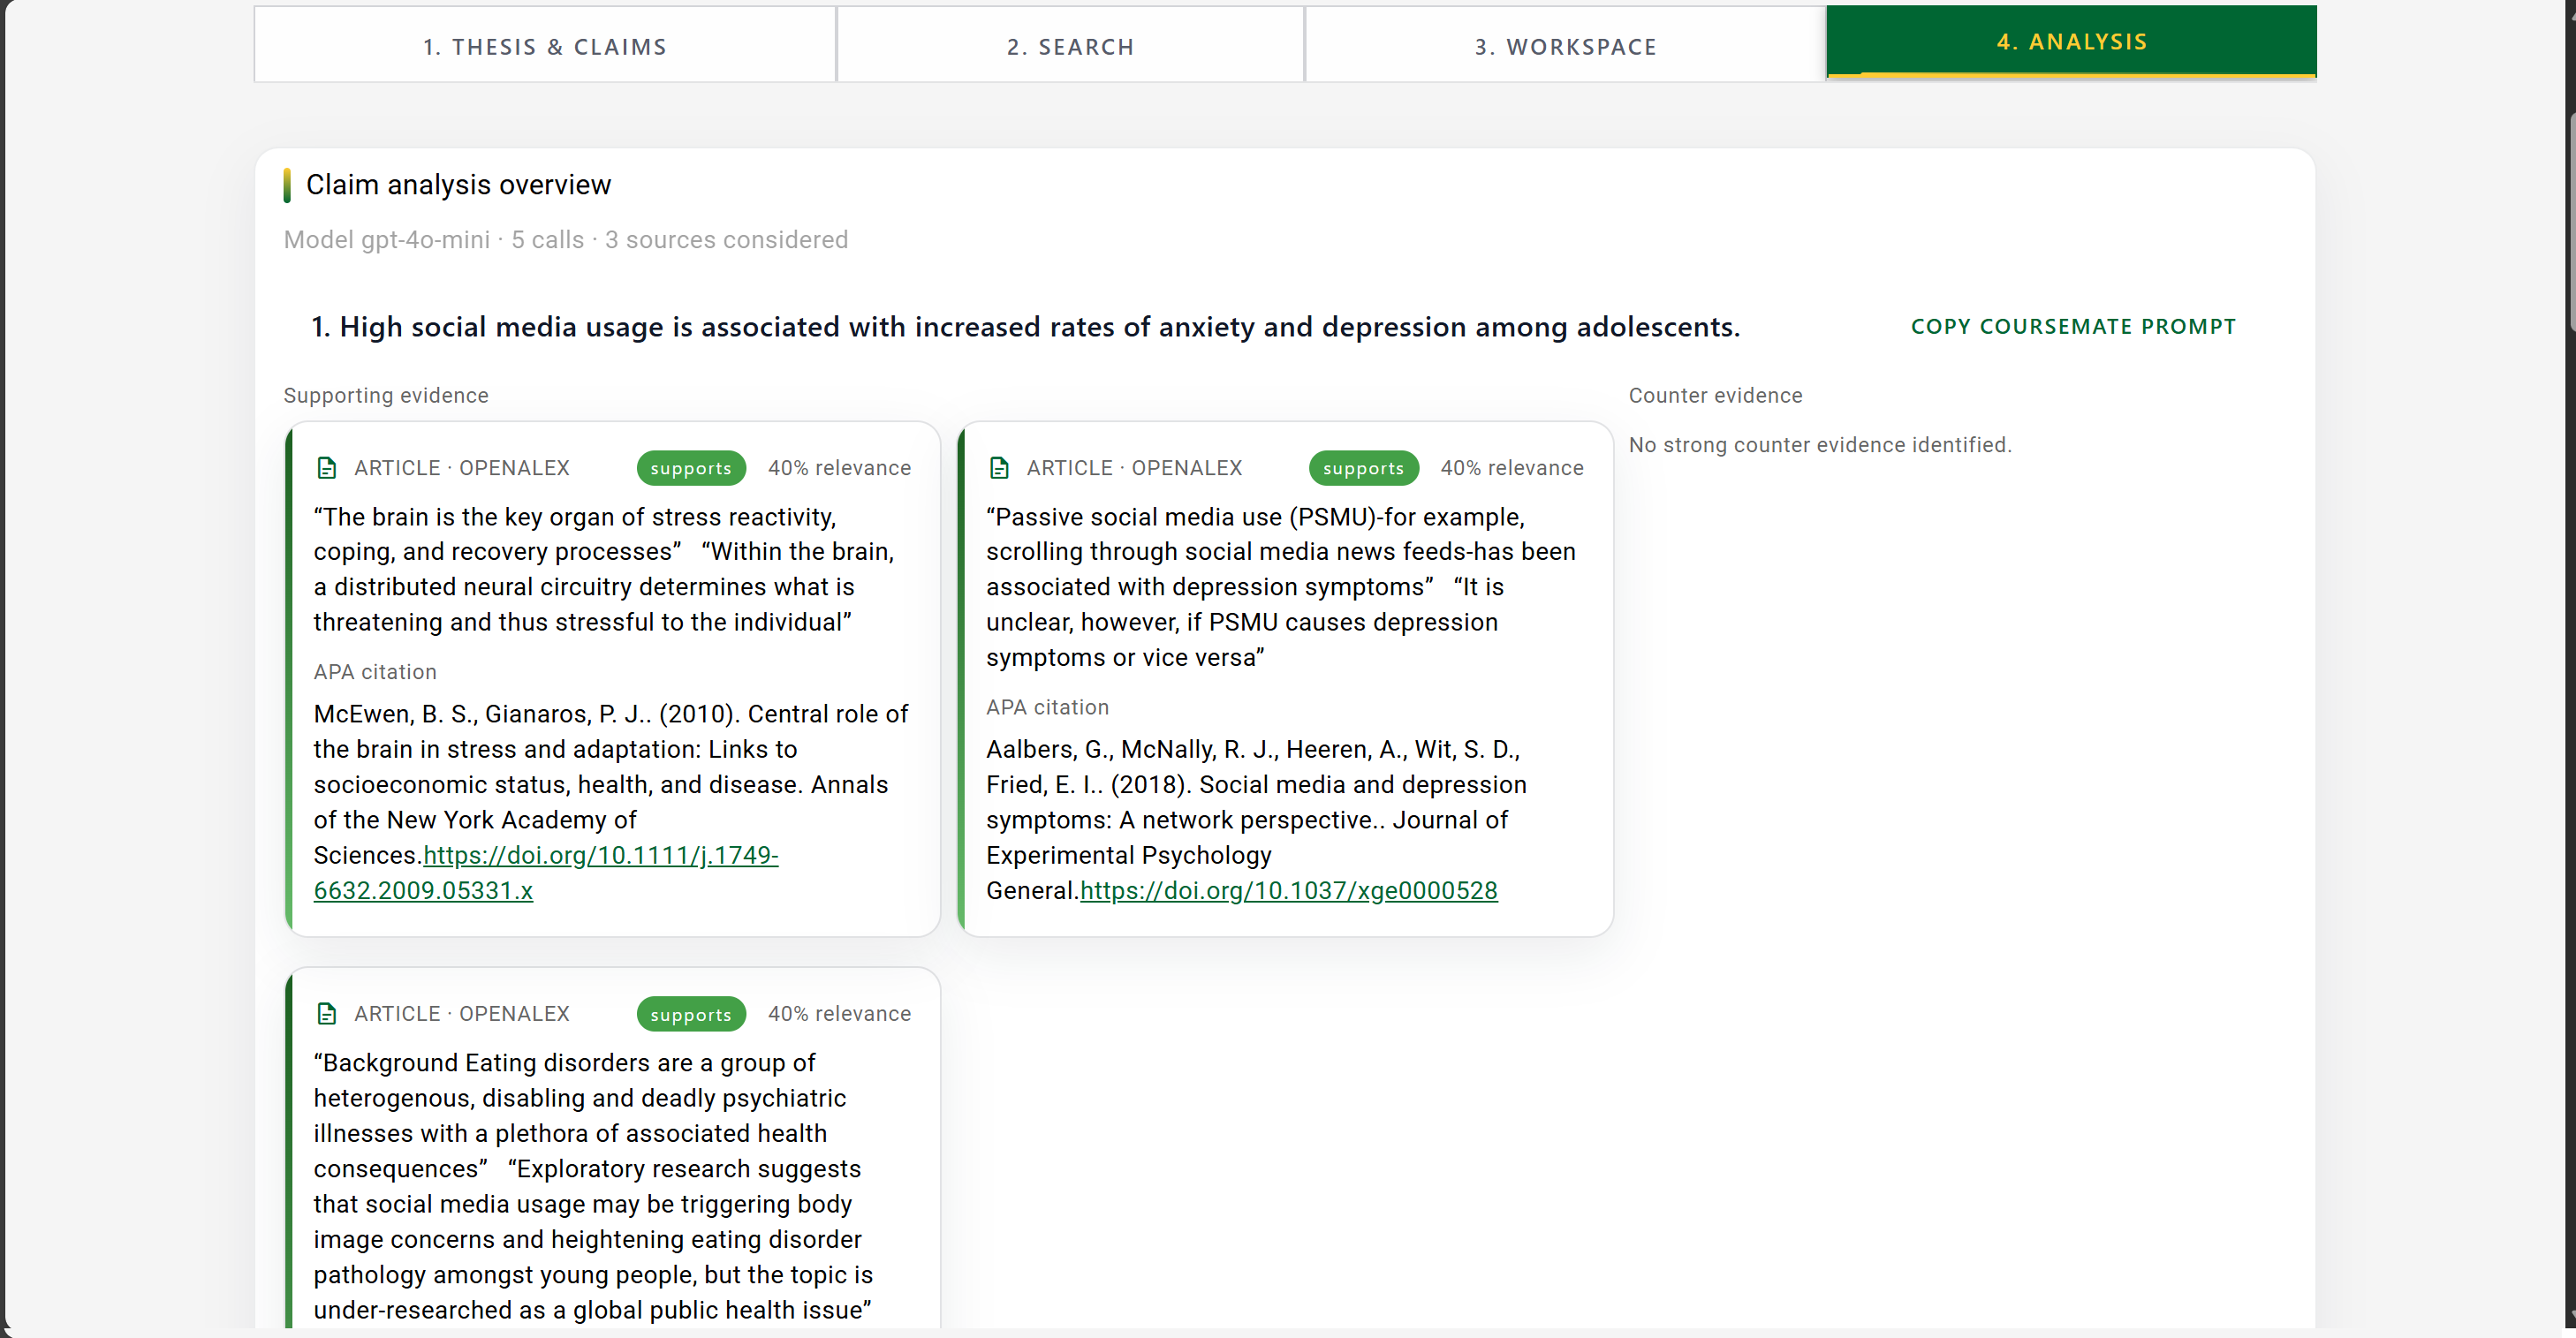2576x1338 pixels.
Task: Switch to the Search tab
Action: tap(1070, 46)
